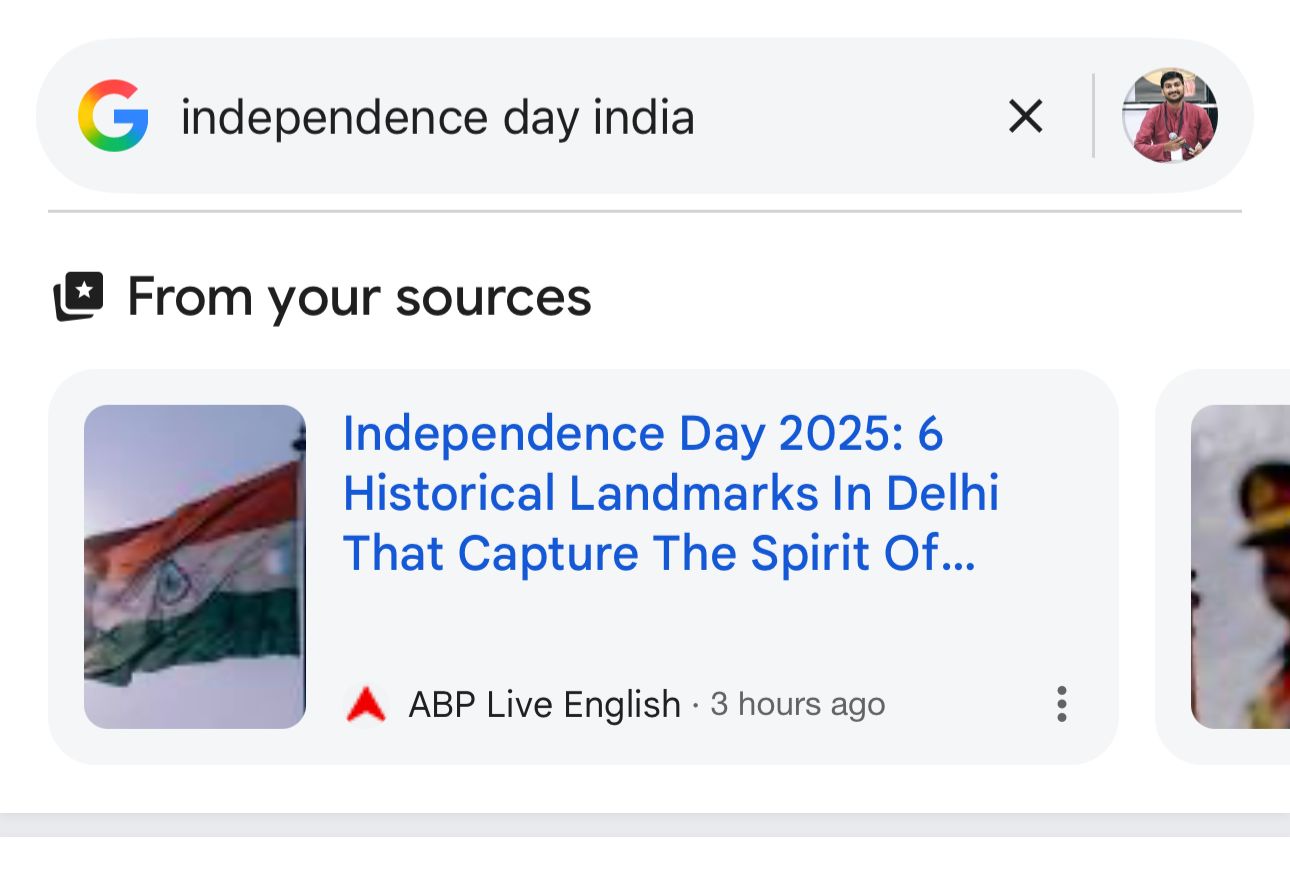Open the Indian flag article thumbnail
This screenshot has height=883, width=1290.
tap(195, 566)
